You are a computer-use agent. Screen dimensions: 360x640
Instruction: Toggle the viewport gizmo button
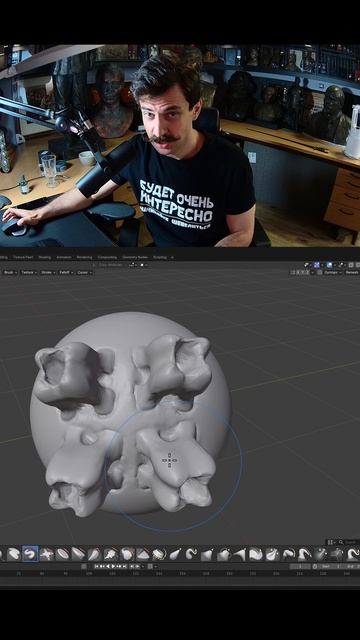tap(317, 265)
